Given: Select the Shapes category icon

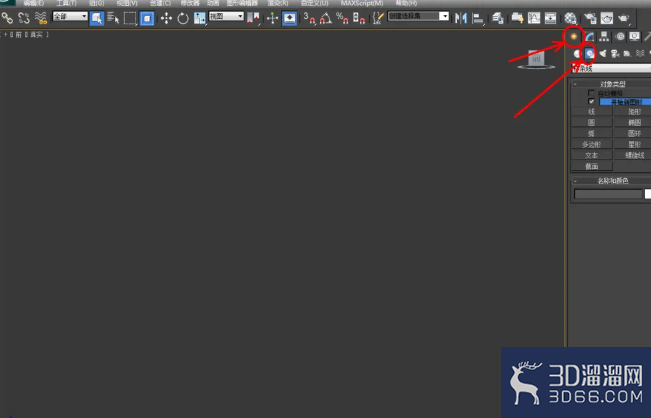Looking at the screenshot, I should tap(590, 54).
